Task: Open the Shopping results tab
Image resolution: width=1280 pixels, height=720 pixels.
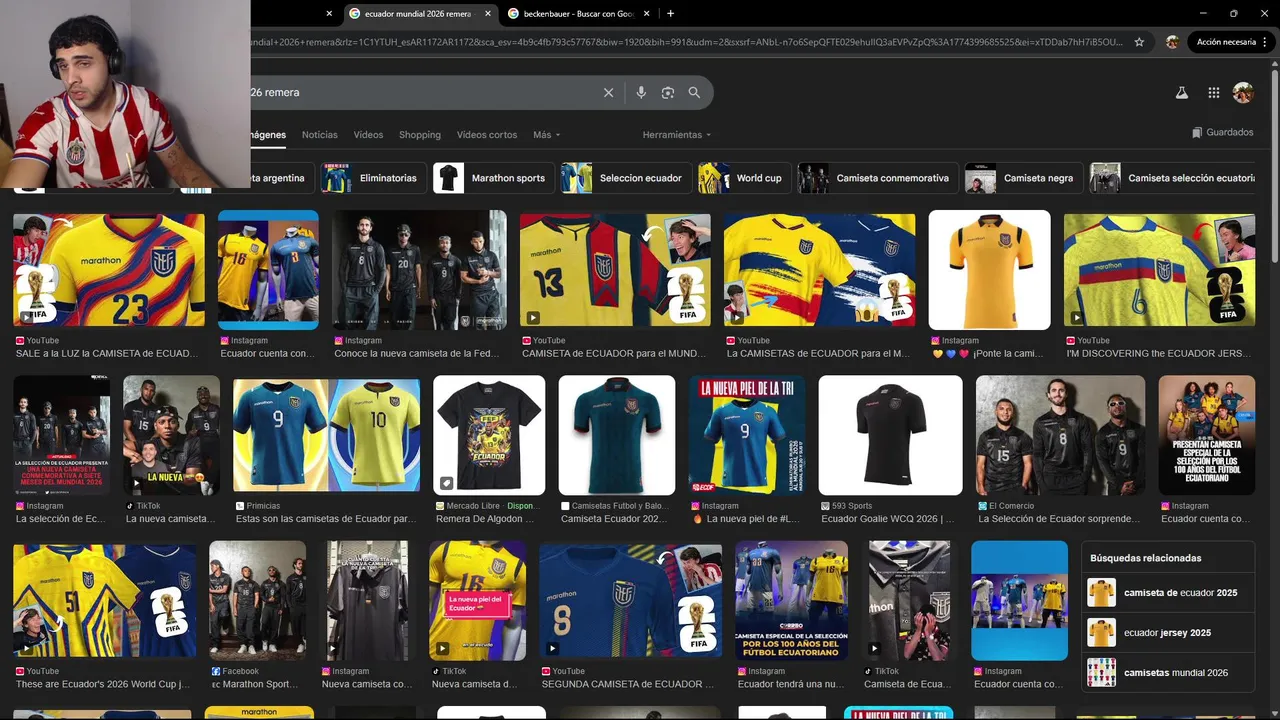Action: [420, 134]
